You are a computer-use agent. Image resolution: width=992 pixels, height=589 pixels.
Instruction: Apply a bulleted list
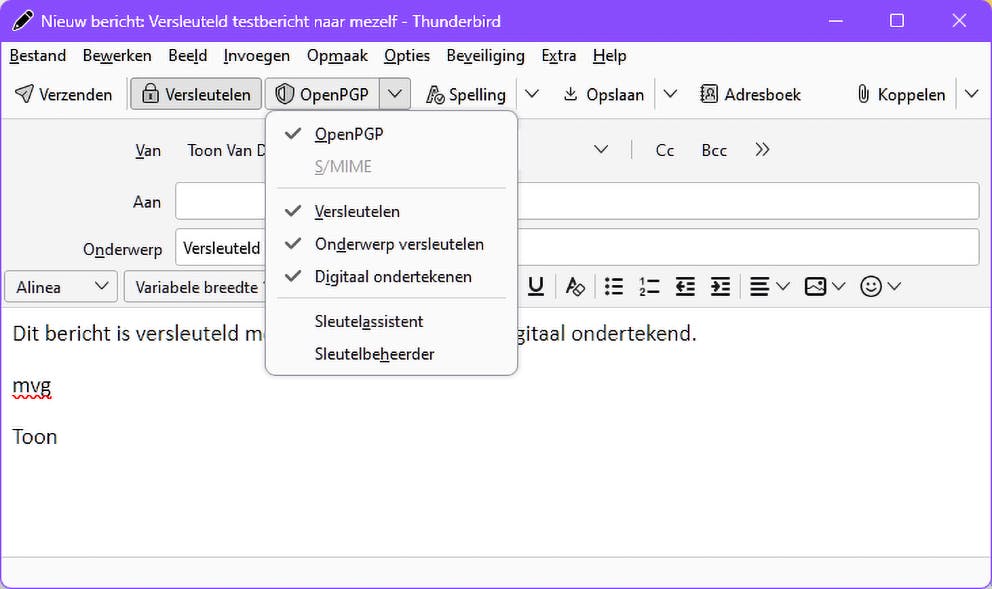coord(614,287)
